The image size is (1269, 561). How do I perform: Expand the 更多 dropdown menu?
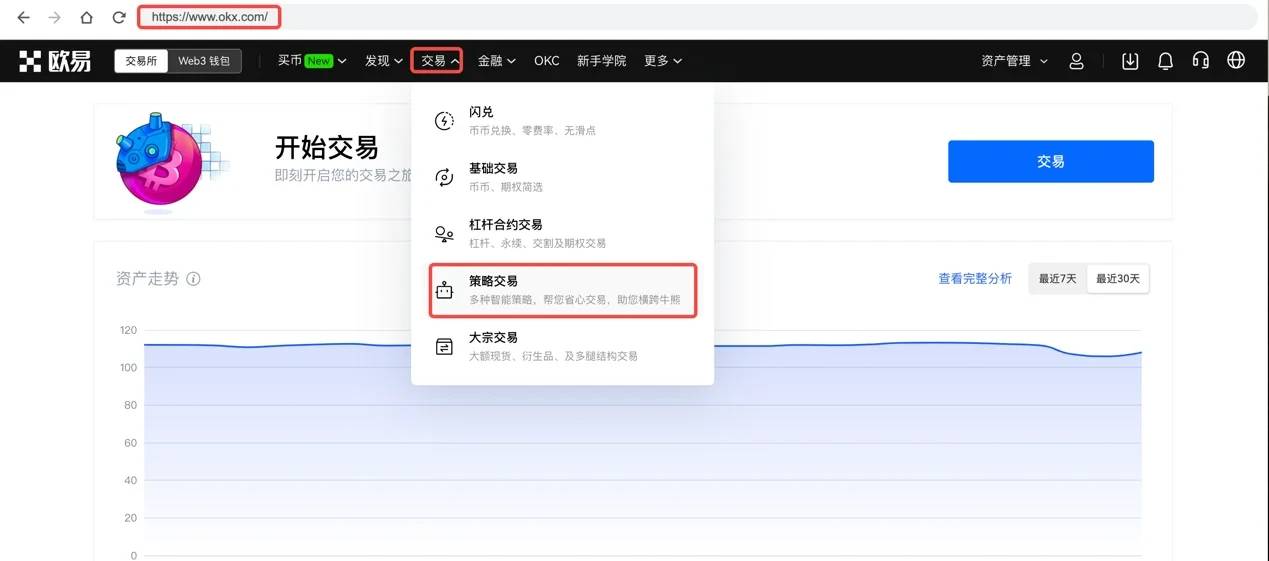click(x=663, y=61)
